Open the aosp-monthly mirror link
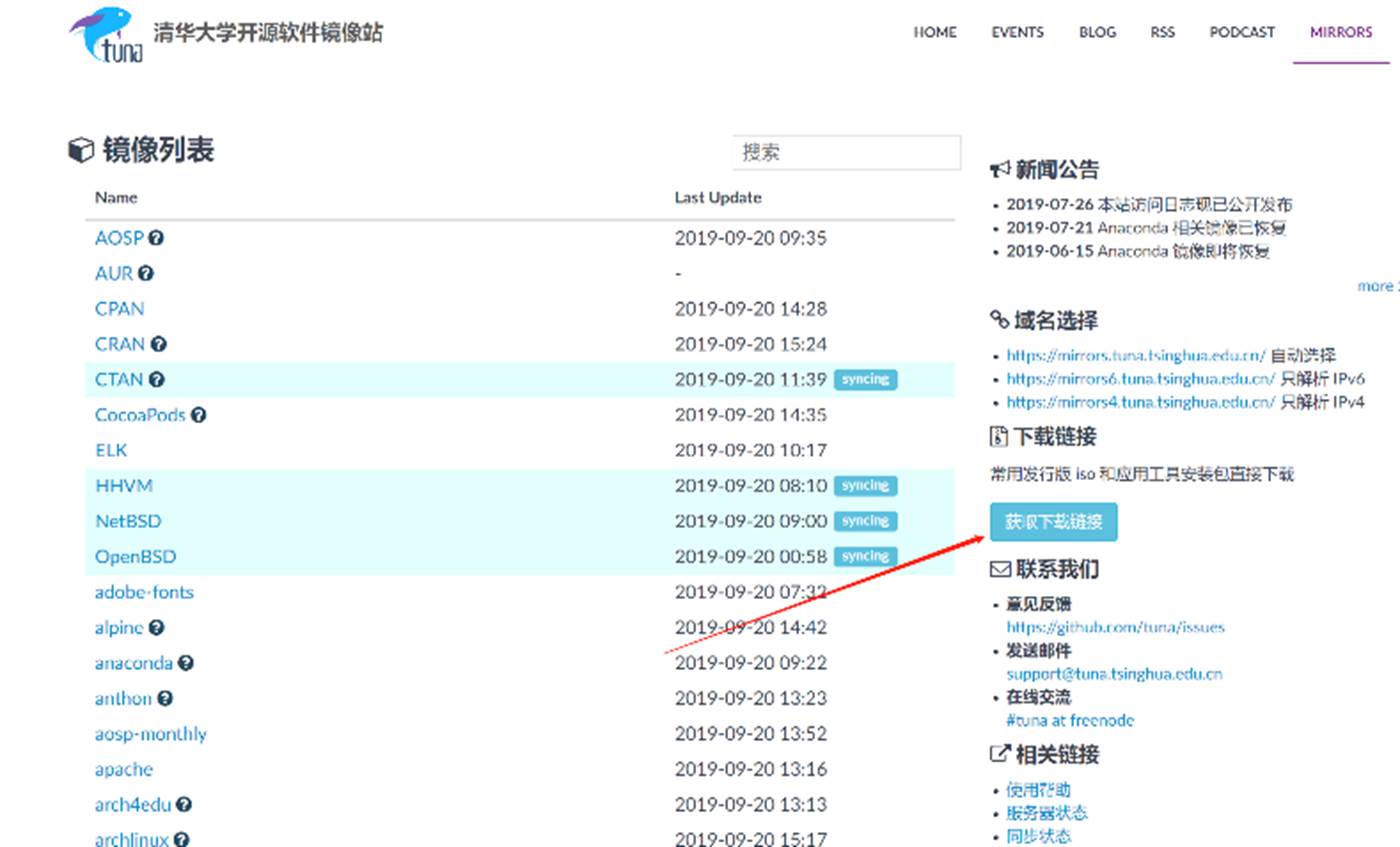 click(151, 734)
